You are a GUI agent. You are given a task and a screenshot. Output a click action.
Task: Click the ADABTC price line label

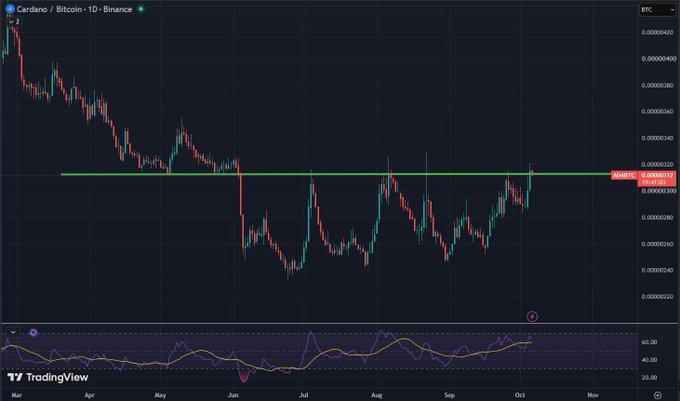pos(624,176)
